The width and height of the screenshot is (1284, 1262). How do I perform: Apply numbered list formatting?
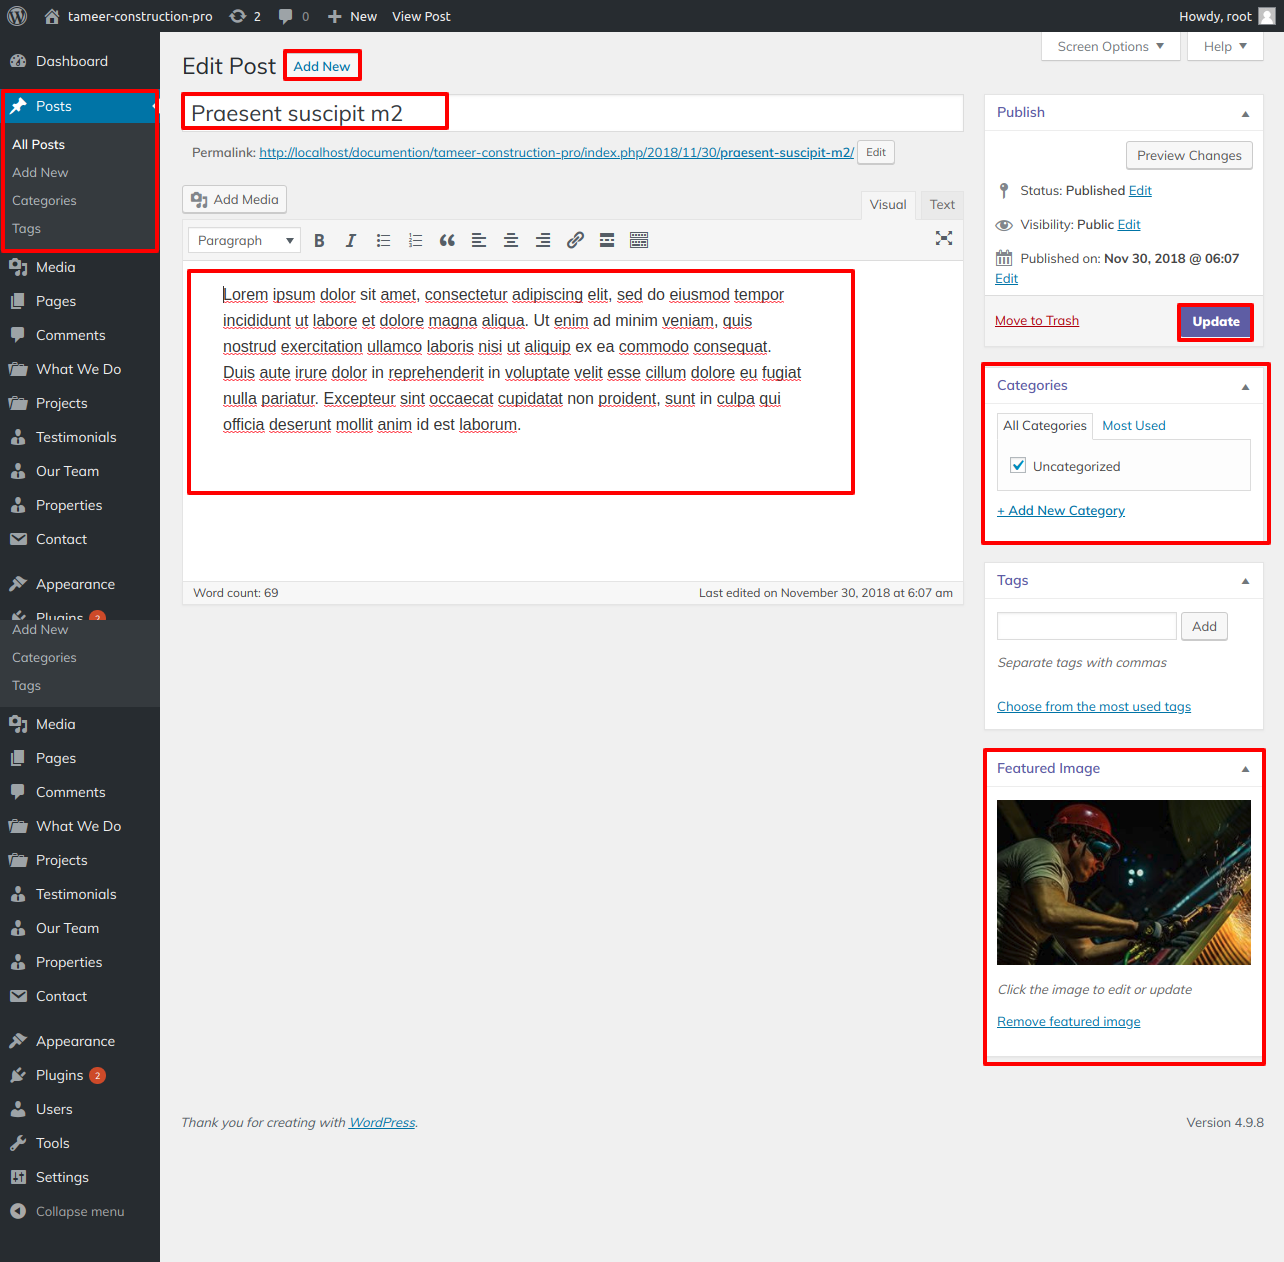(415, 240)
